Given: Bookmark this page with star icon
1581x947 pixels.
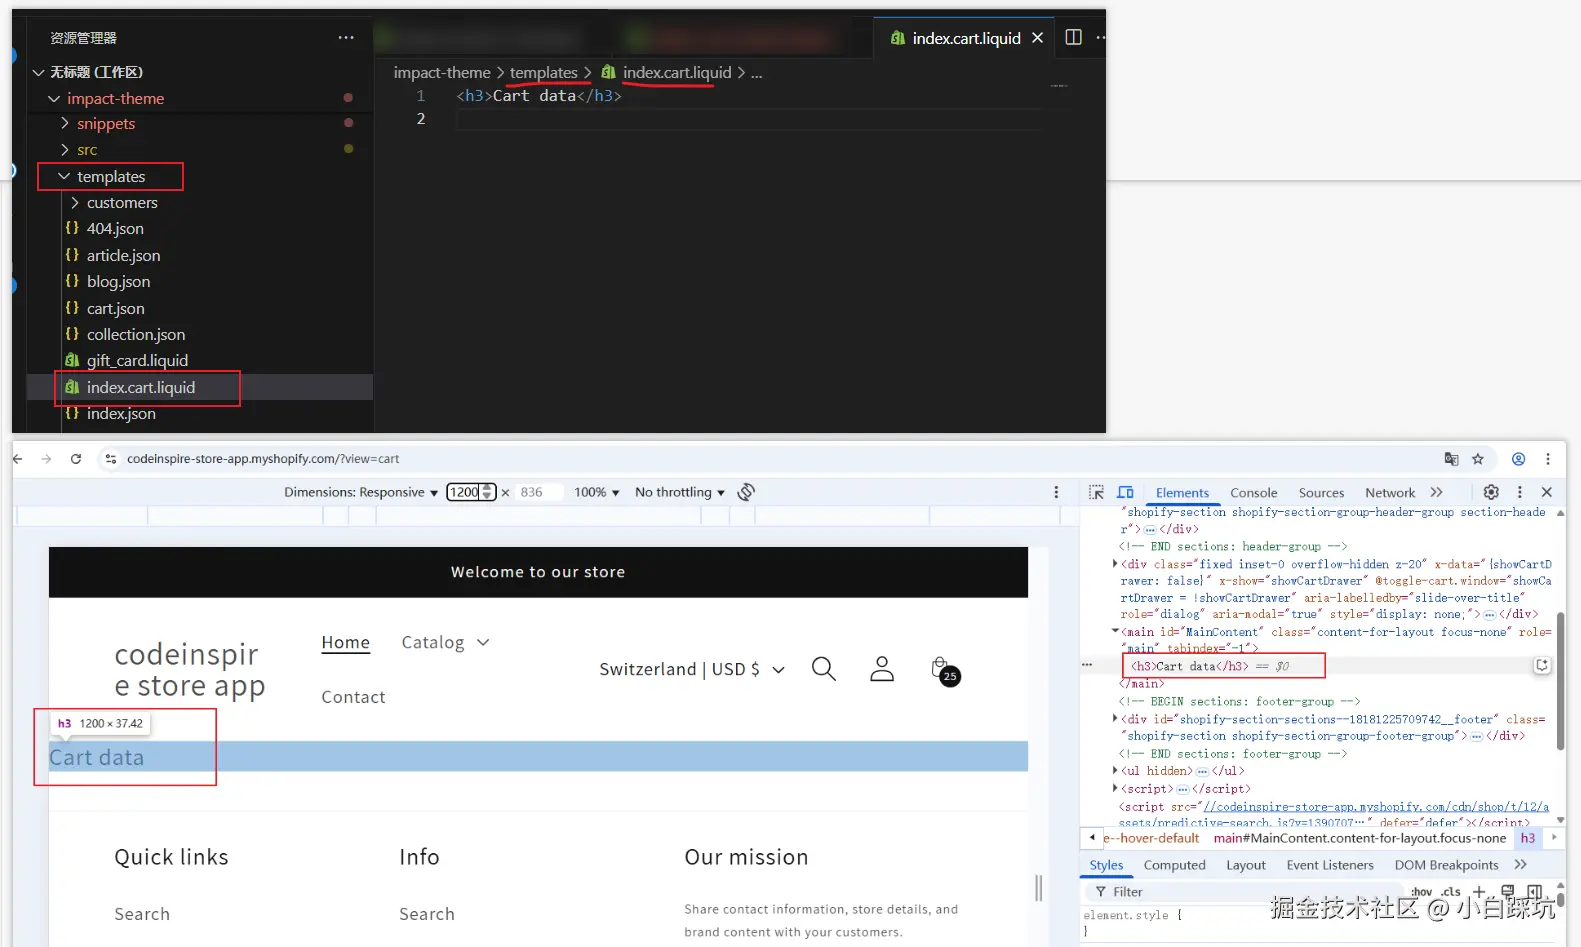Looking at the screenshot, I should coord(1478,459).
